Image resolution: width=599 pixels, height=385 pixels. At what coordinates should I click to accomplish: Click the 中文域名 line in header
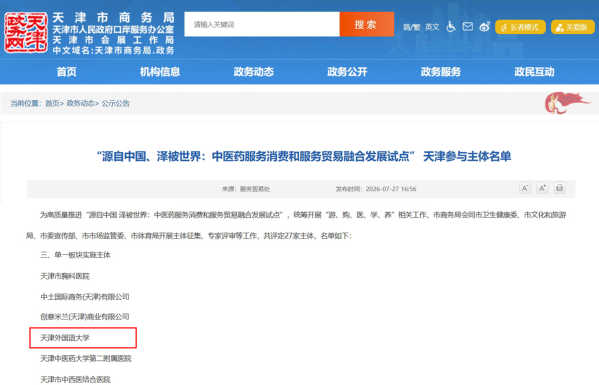[113, 50]
